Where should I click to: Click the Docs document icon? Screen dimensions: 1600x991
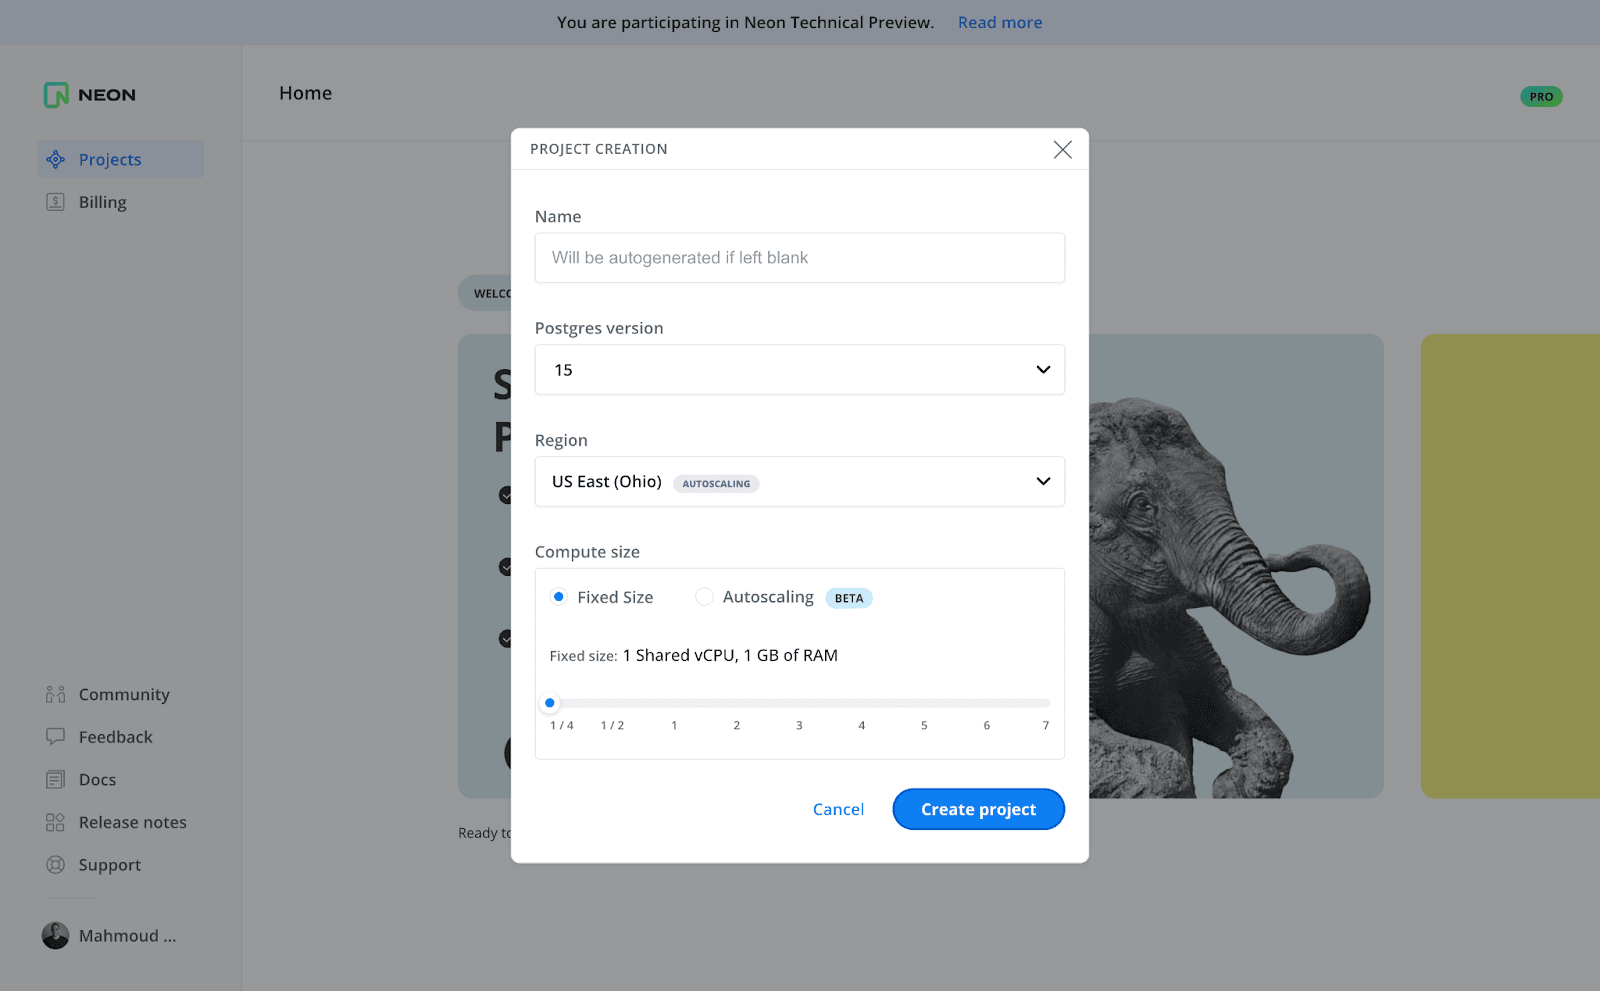pyautogui.click(x=56, y=780)
